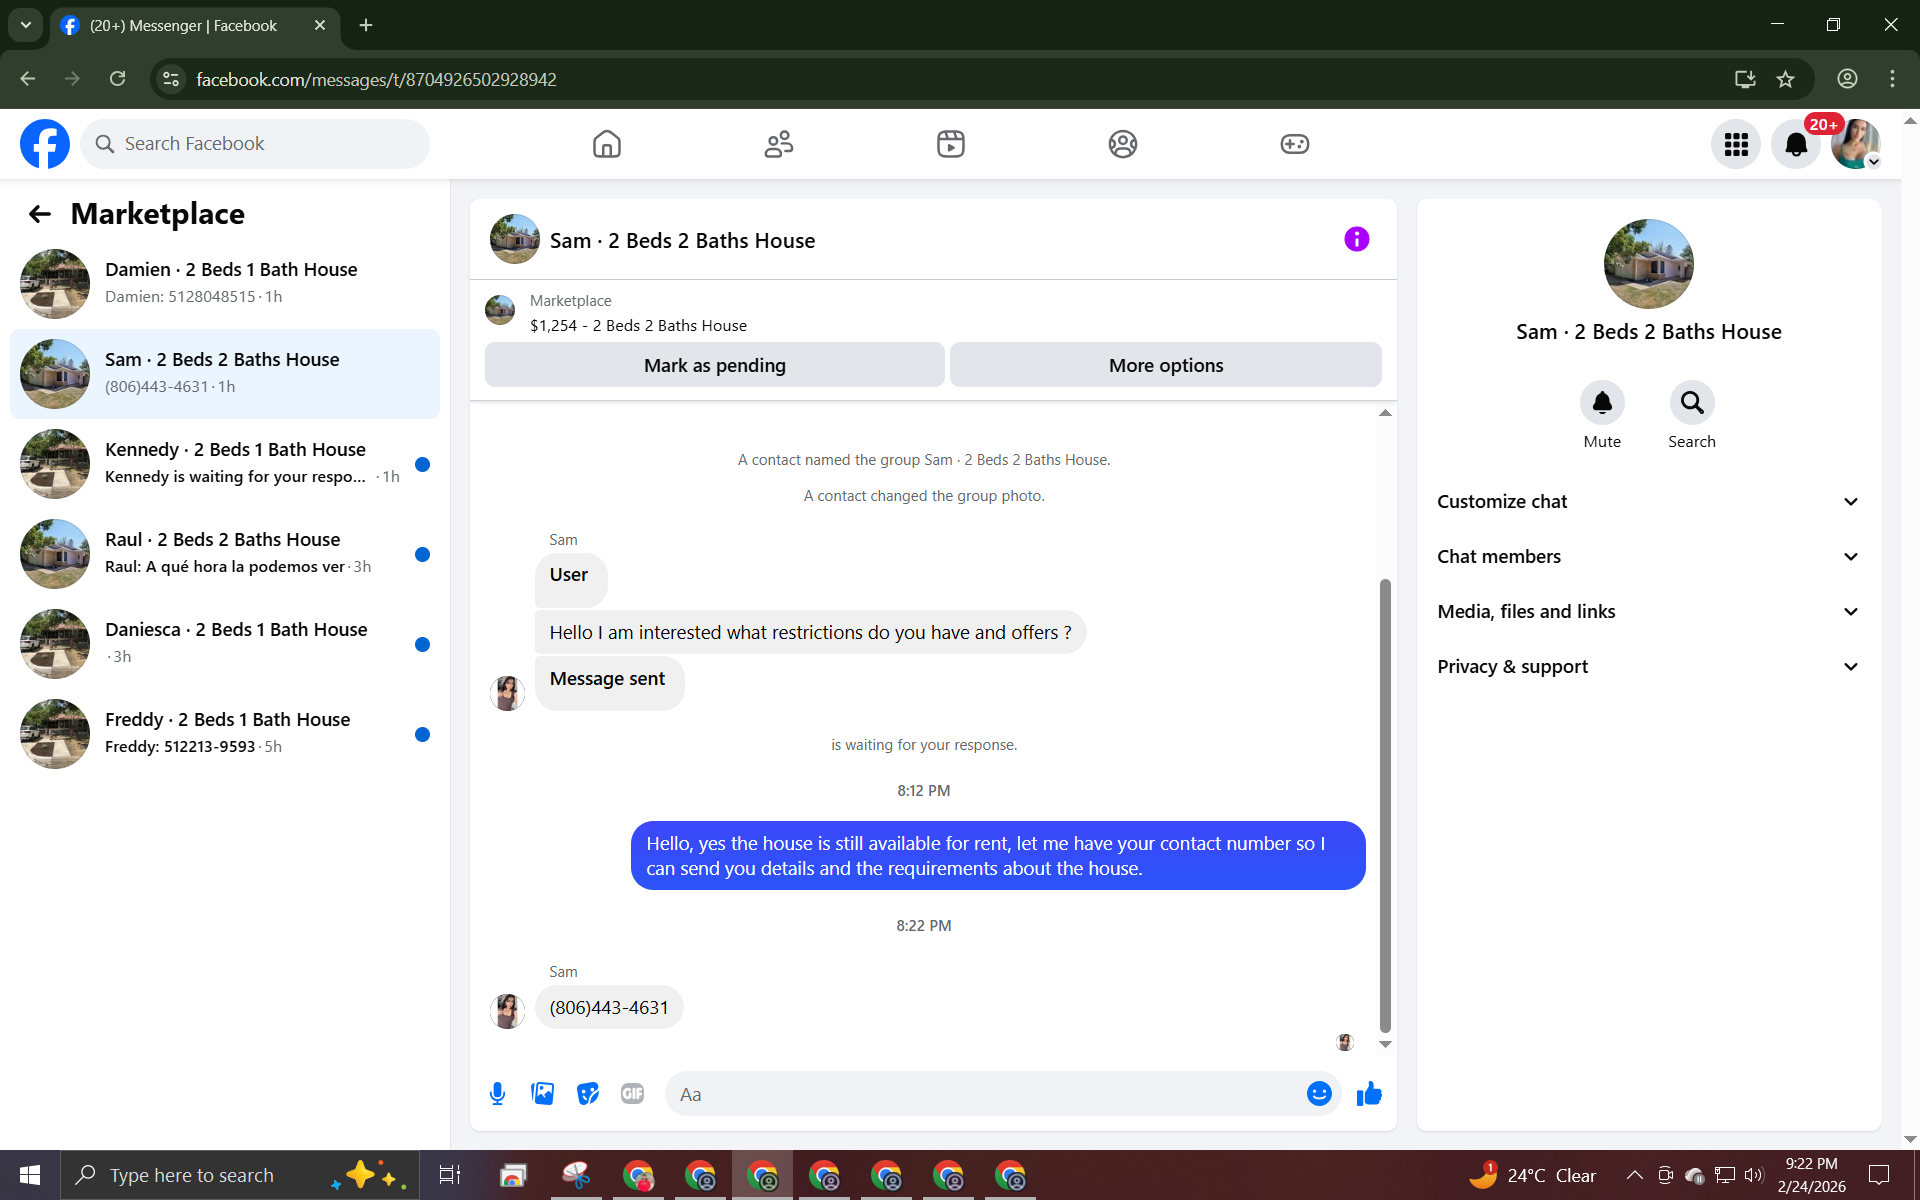Image resolution: width=1920 pixels, height=1200 pixels.
Task: Open Facebook notifications bell
Action: (x=1796, y=144)
